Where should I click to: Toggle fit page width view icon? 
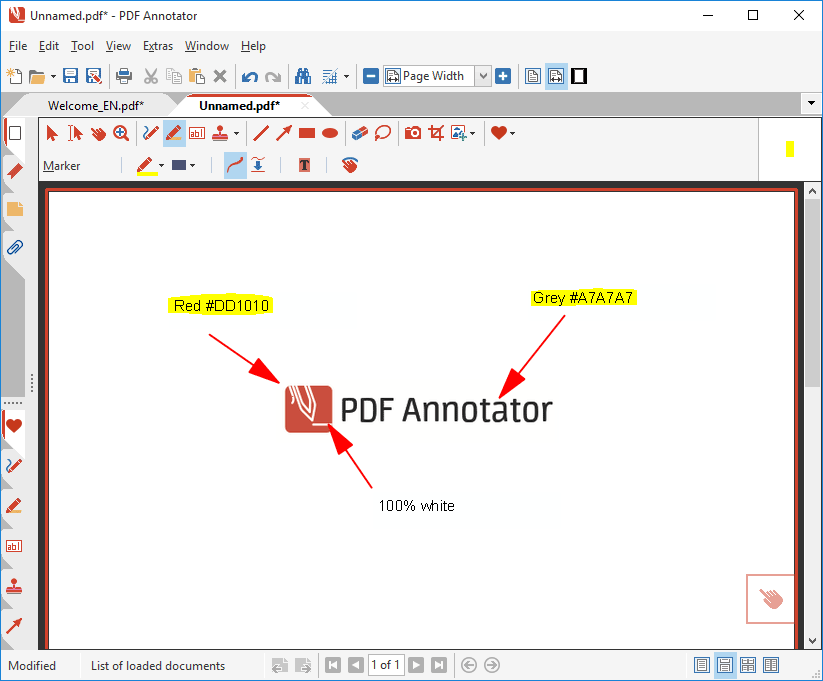click(556, 76)
